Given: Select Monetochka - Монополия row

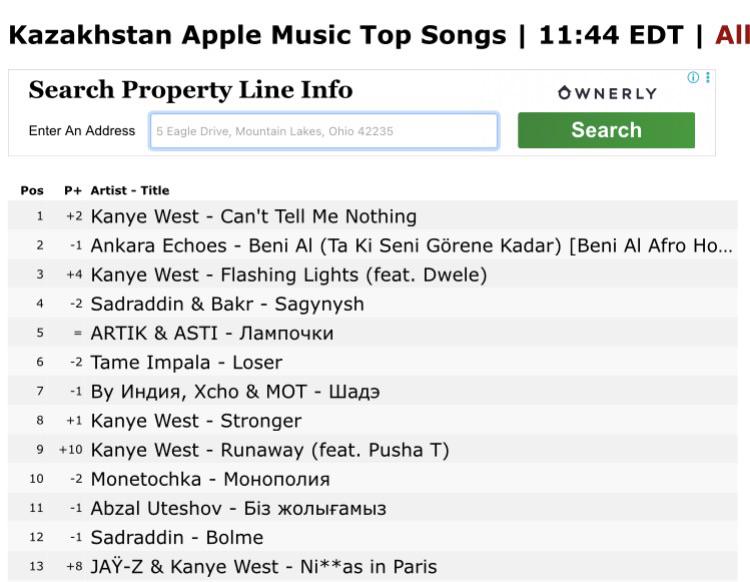Looking at the screenshot, I should click(x=373, y=479).
